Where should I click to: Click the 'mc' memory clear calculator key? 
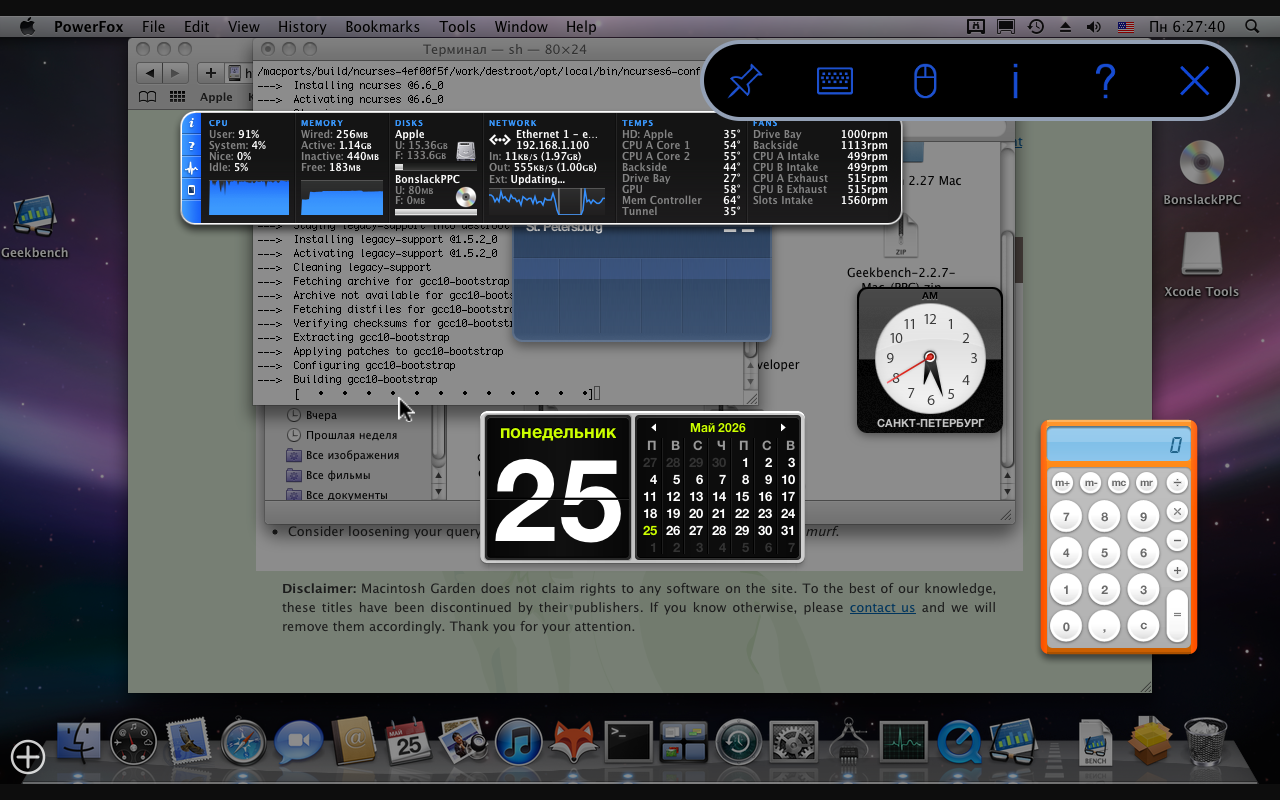pyautogui.click(x=1118, y=483)
